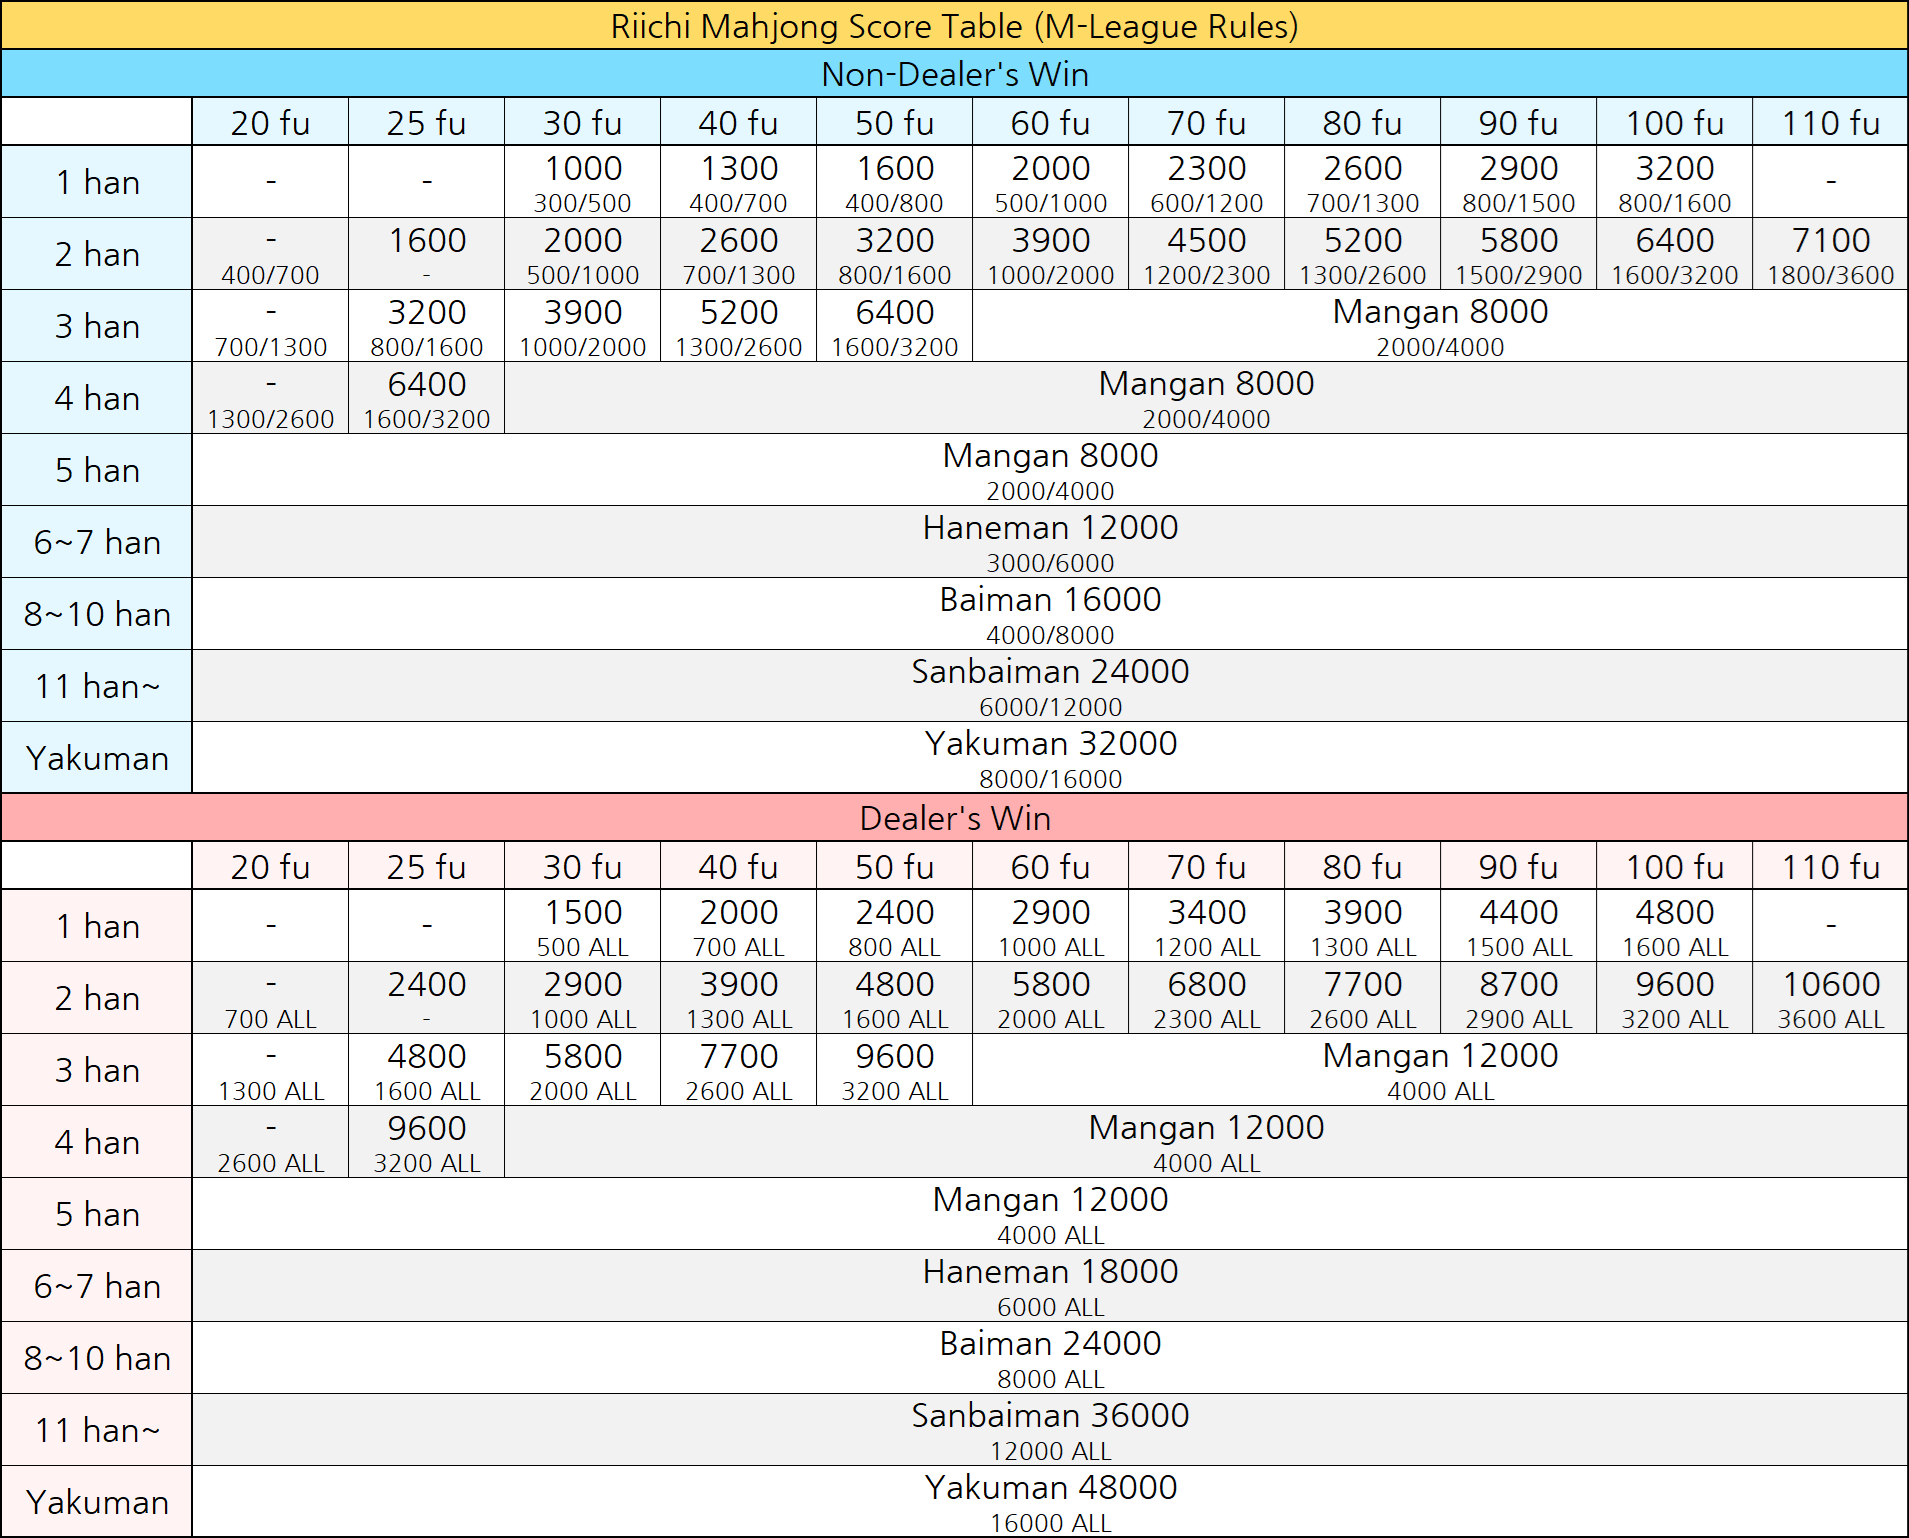Click the Baiman 24000 cell
Viewport: 1909px width, 1538px height.
click(1050, 1358)
